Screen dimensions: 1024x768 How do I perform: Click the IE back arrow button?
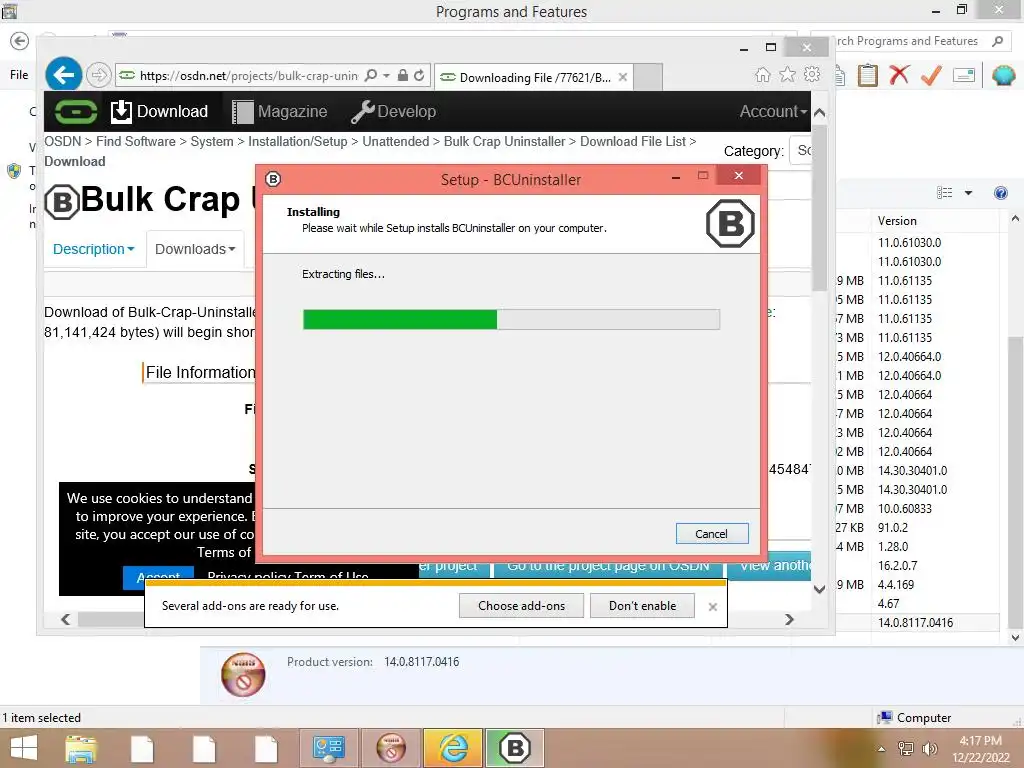63,76
